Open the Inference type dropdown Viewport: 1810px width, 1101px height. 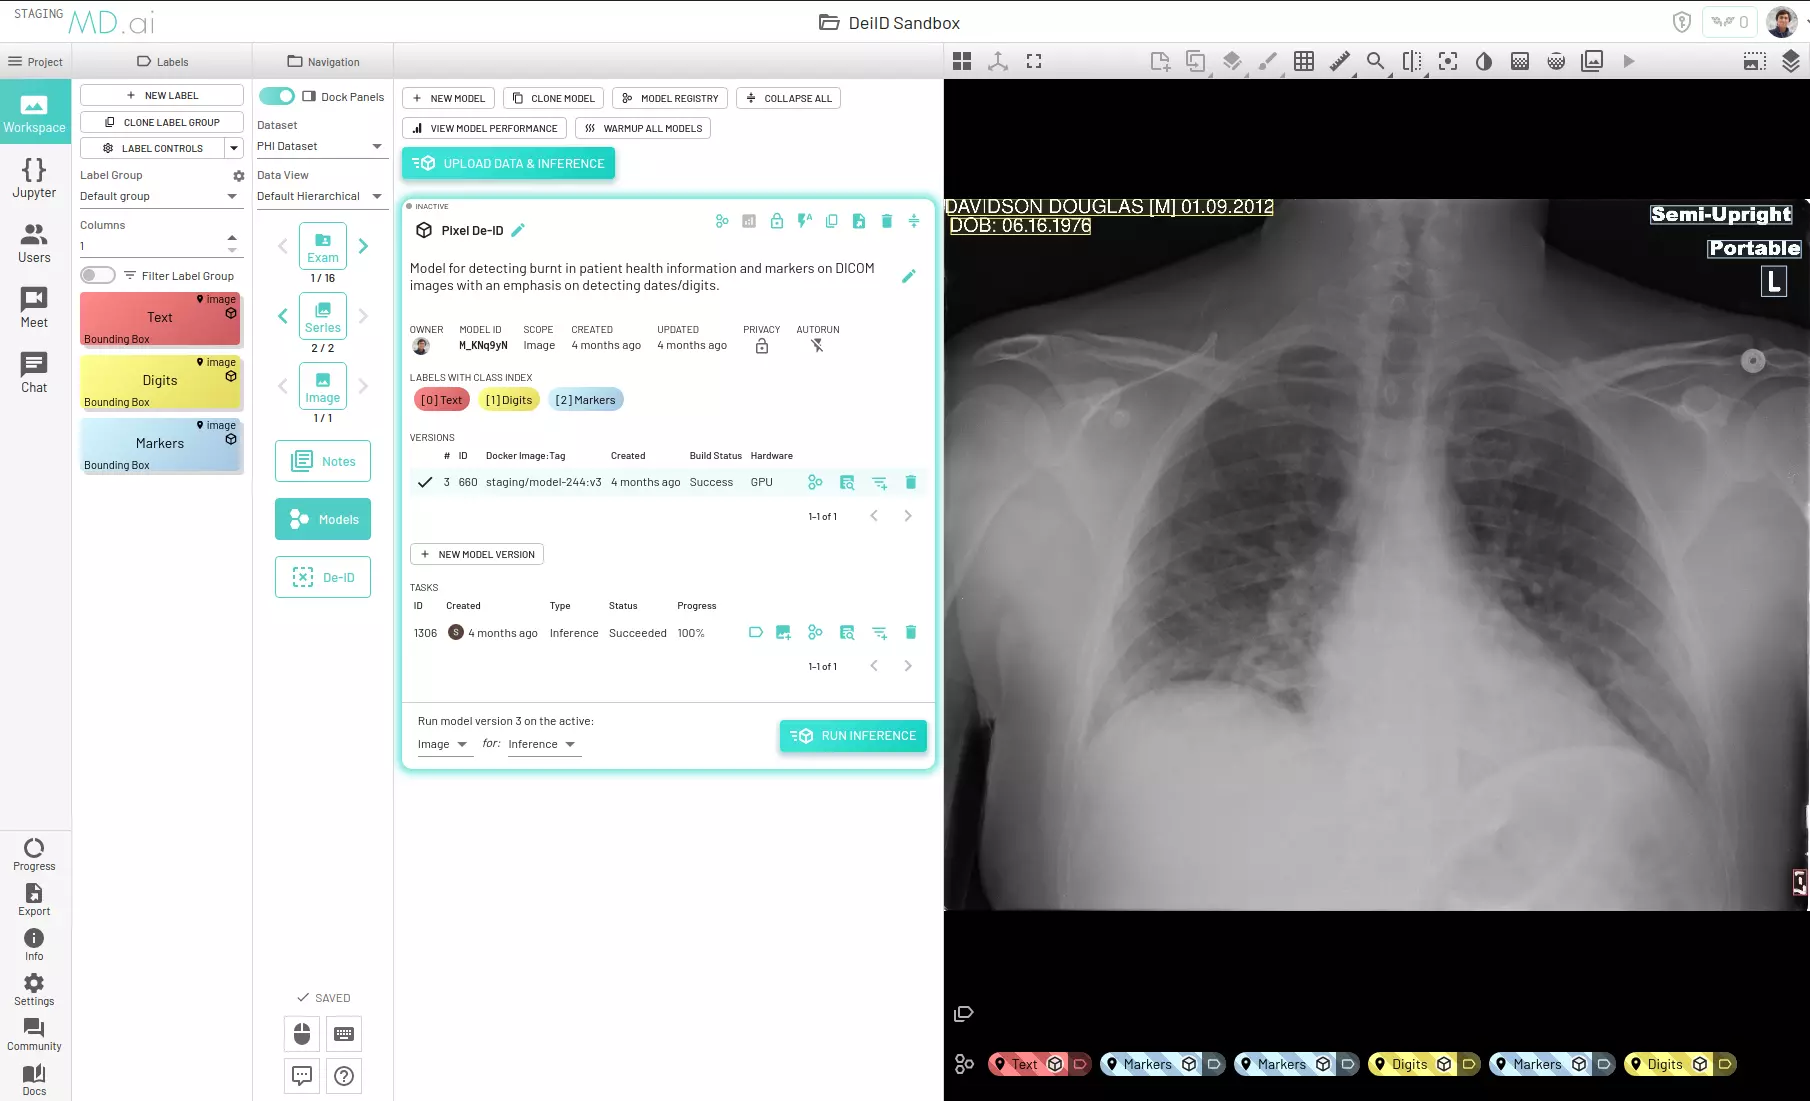point(542,744)
